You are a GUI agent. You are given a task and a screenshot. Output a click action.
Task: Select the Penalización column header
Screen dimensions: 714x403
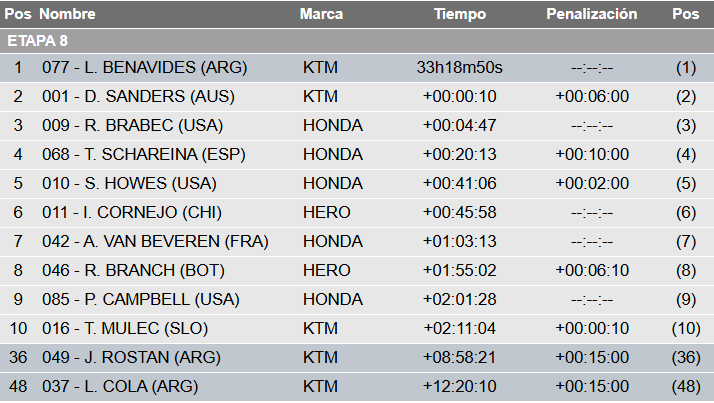(x=592, y=15)
